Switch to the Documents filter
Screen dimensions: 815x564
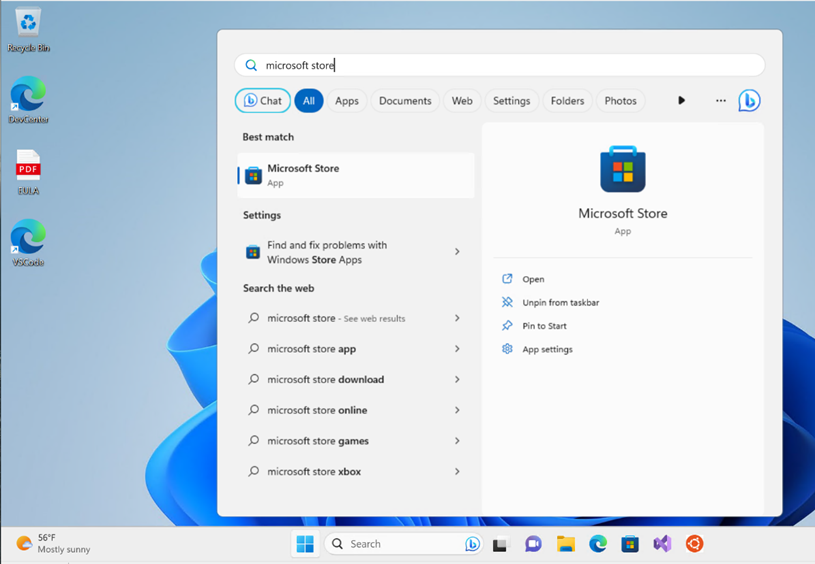coord(405,101)
